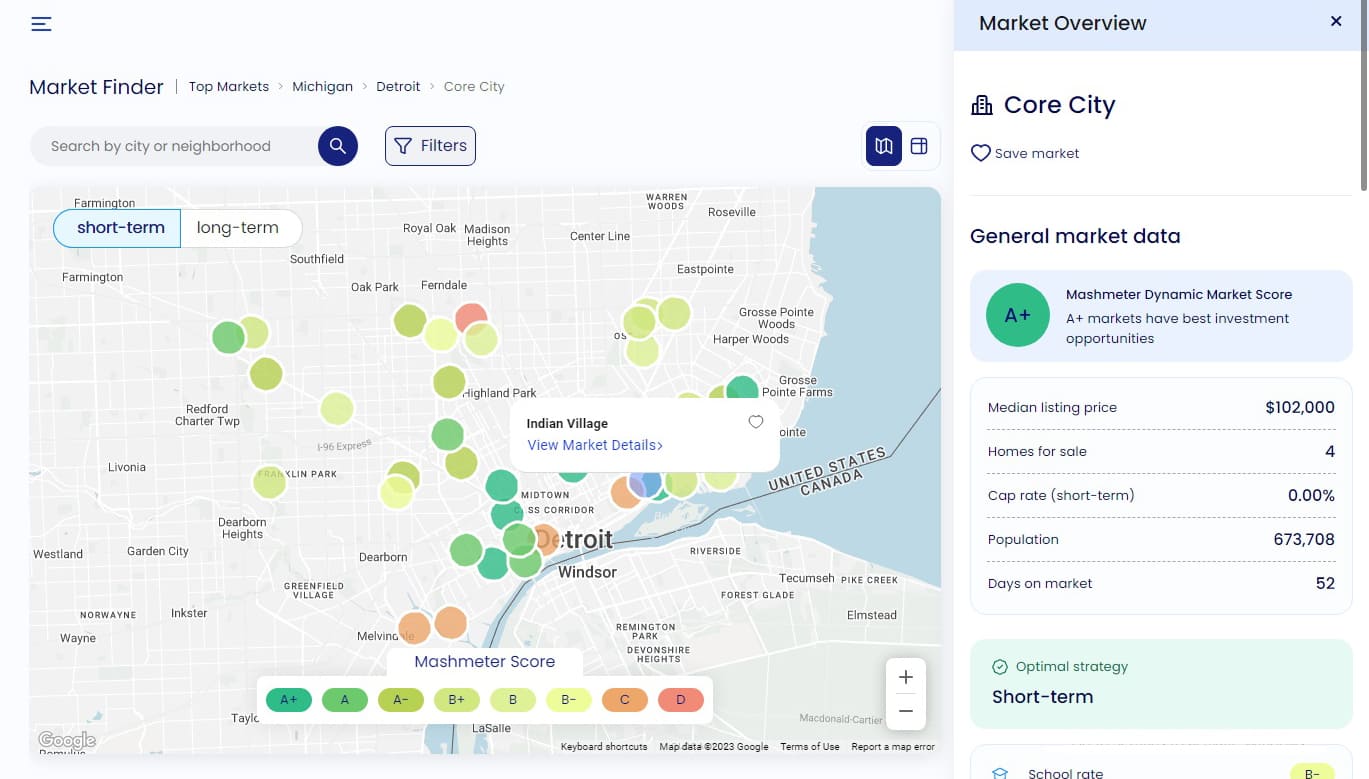Click the A+ Mashmeter score badge
Viewport: 1369px width, 779px height.
tap(1017, 315)
